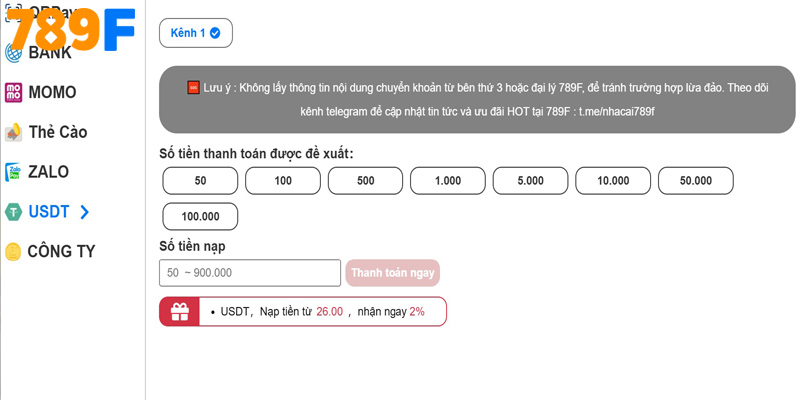Expand the USDT chevron arrow
This screenshot has height=400, width=800.
[85, 212]
